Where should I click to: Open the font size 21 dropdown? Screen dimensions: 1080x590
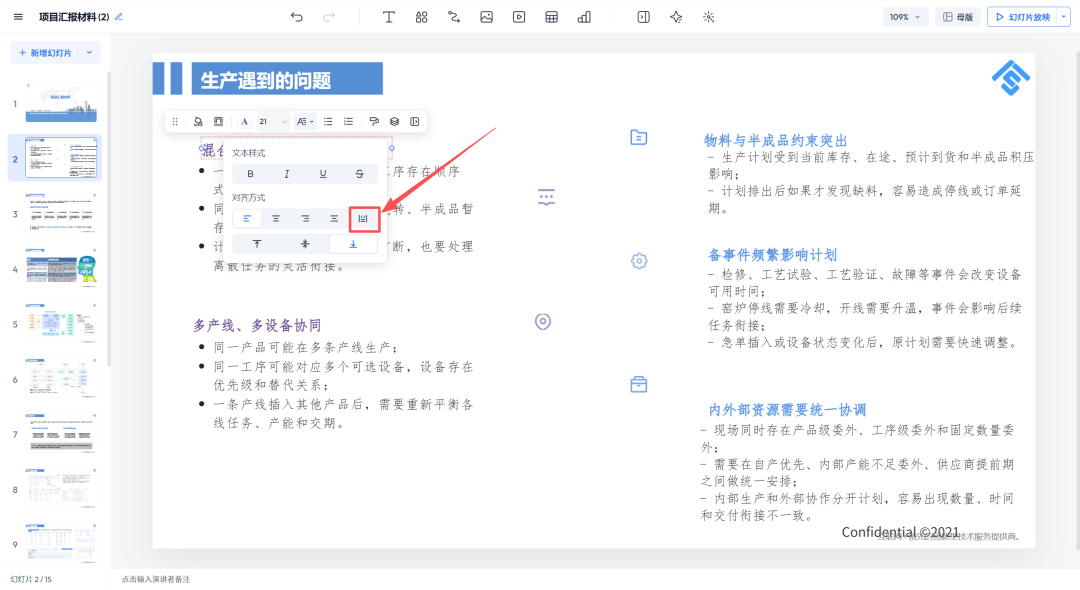273,122
